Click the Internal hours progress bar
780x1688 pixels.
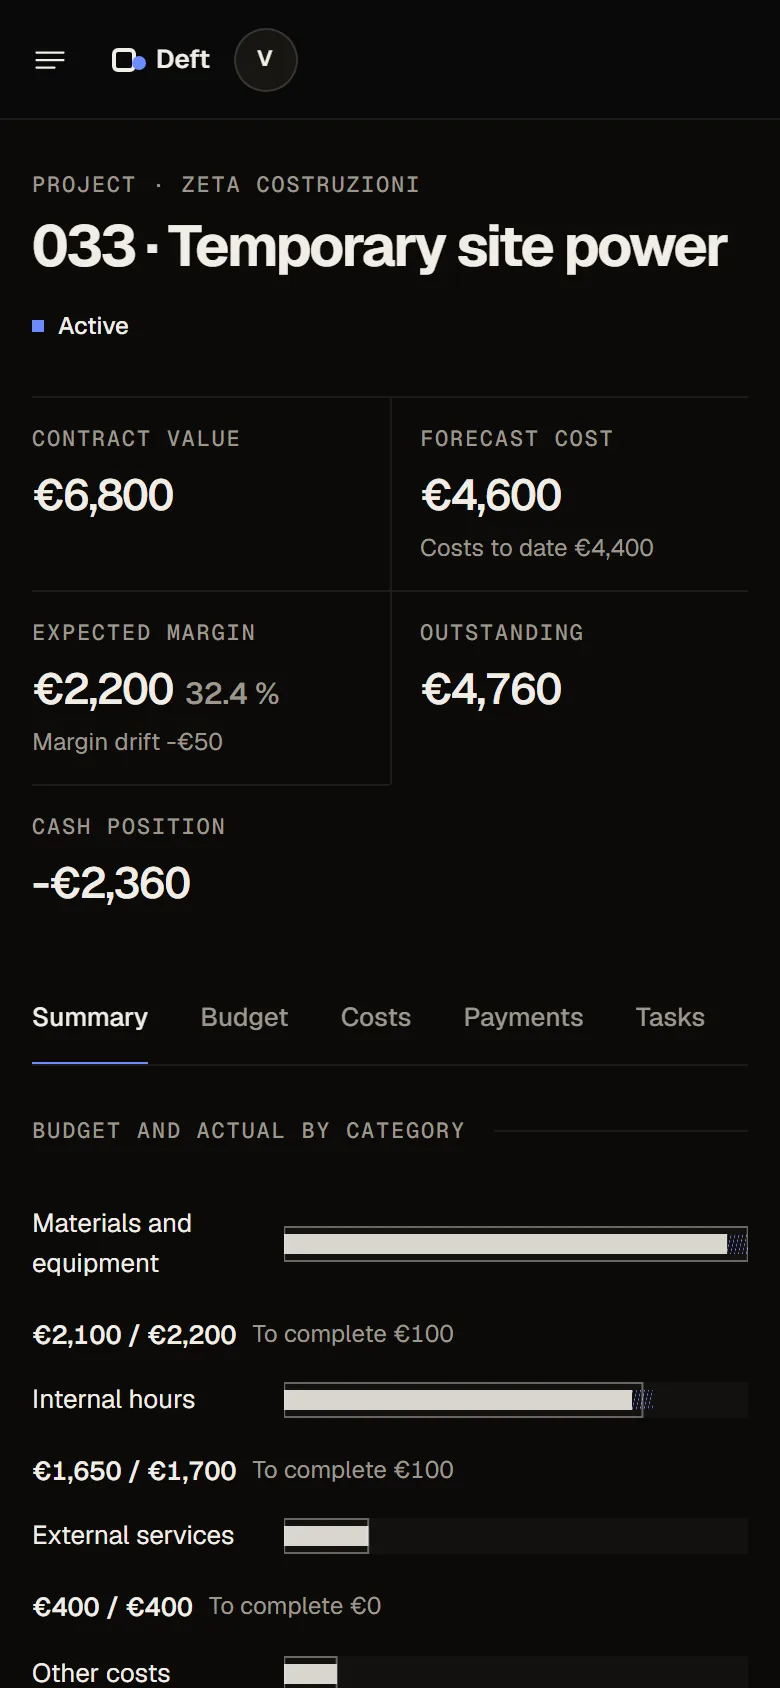[516, 1400]
